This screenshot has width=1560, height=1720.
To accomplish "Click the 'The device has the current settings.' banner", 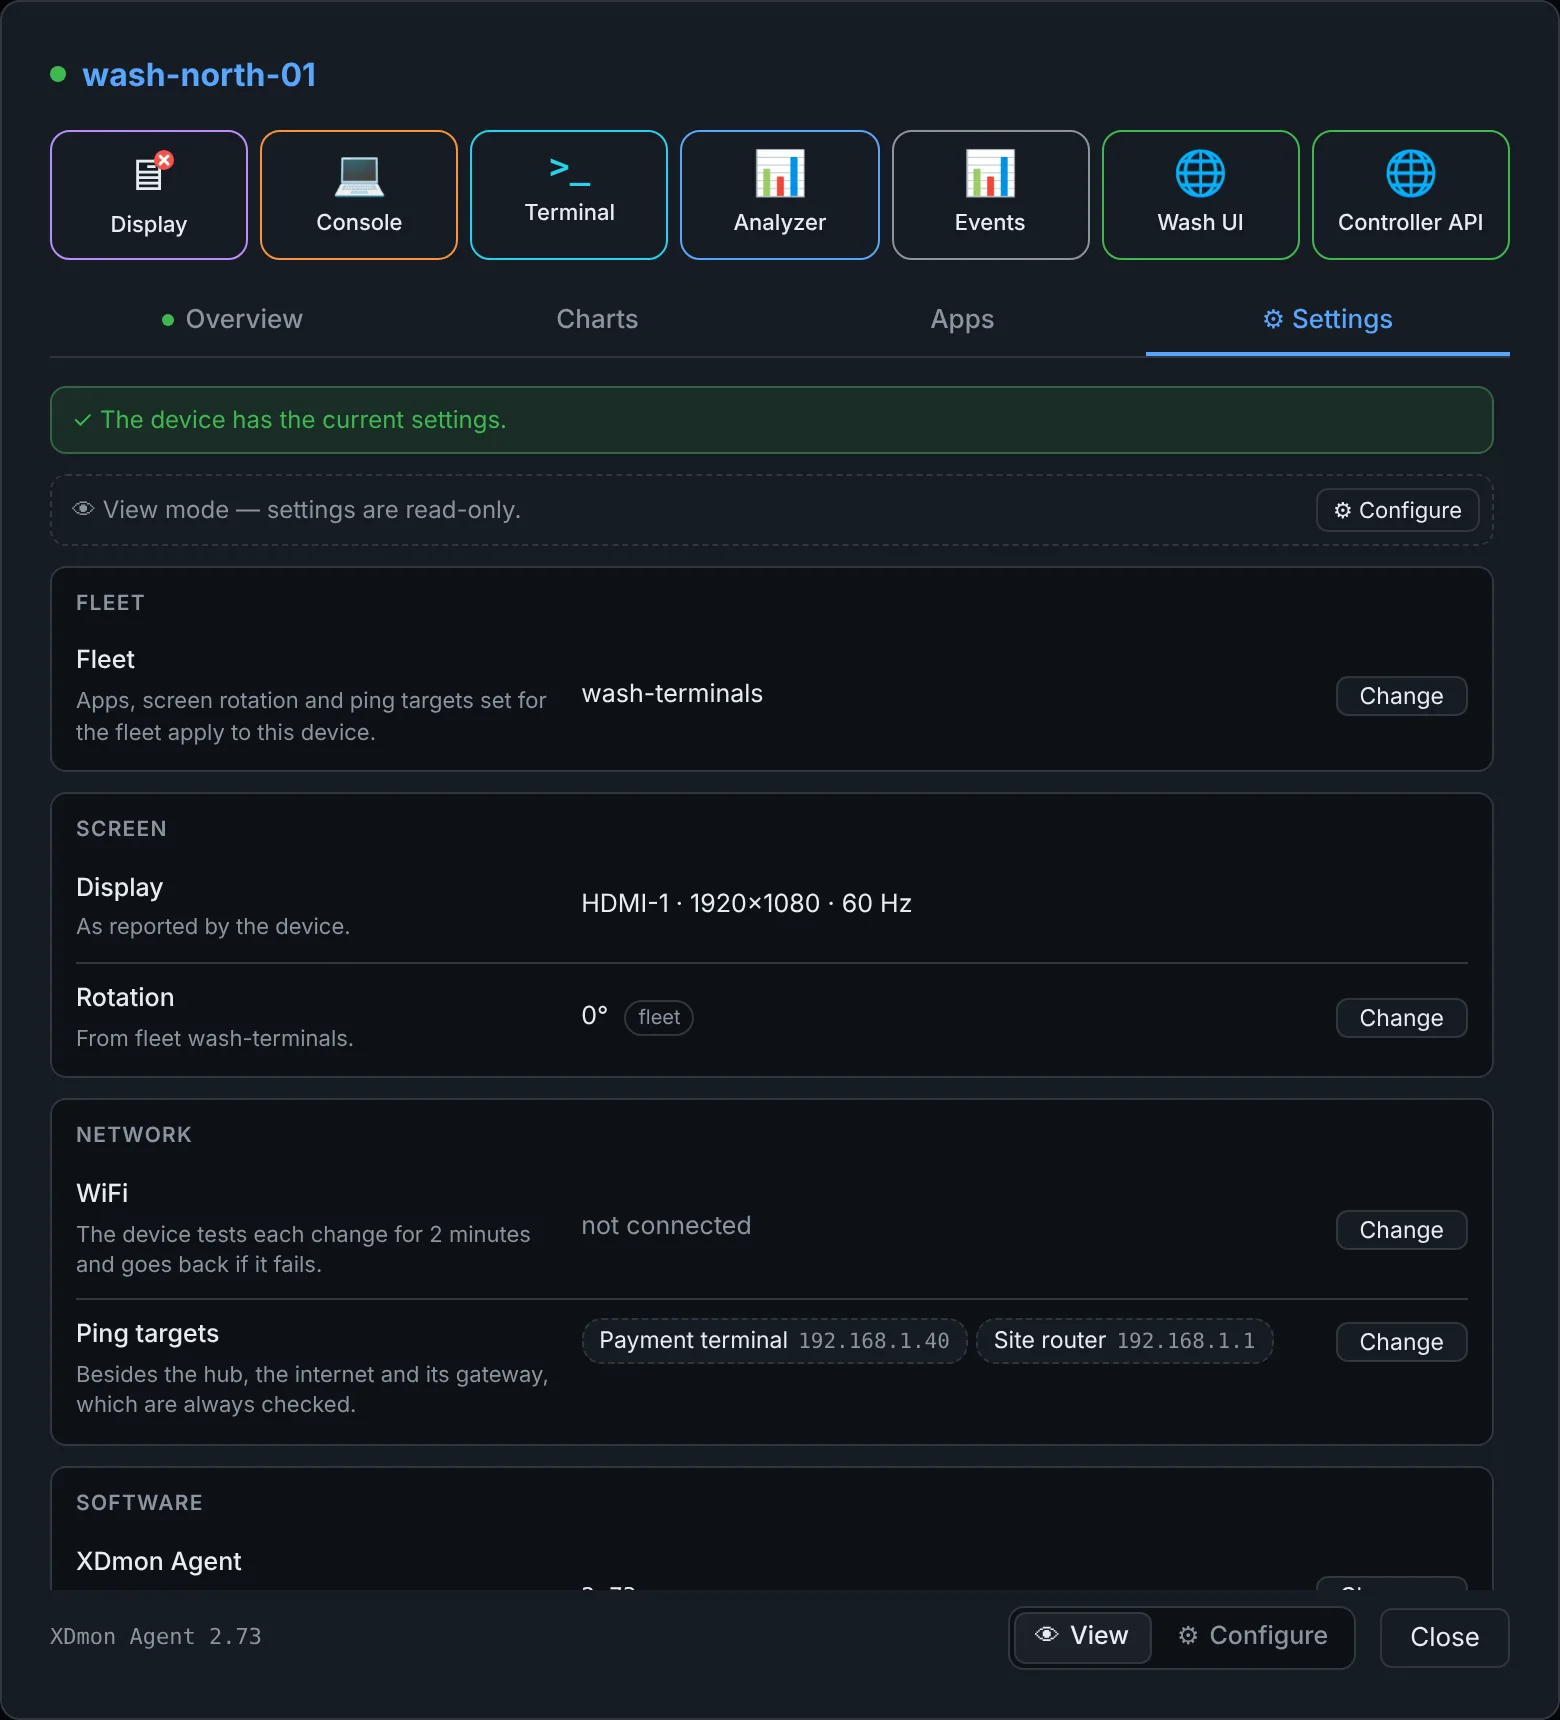I will 772,420.
